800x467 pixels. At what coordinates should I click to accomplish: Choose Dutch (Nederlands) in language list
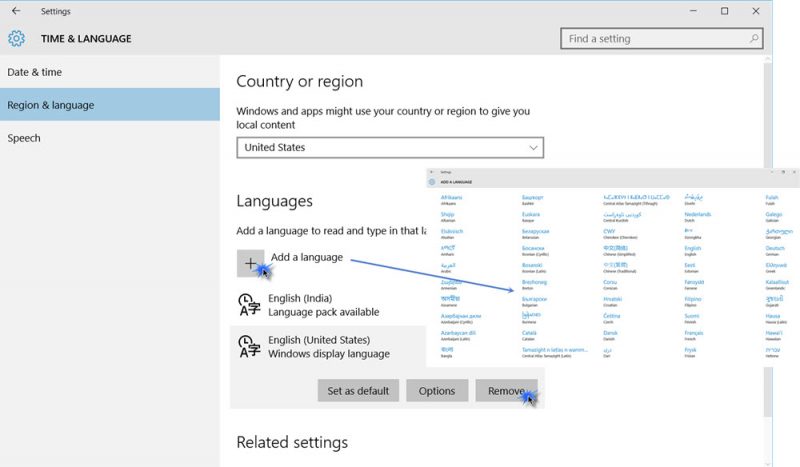click(x=697, y=216)
